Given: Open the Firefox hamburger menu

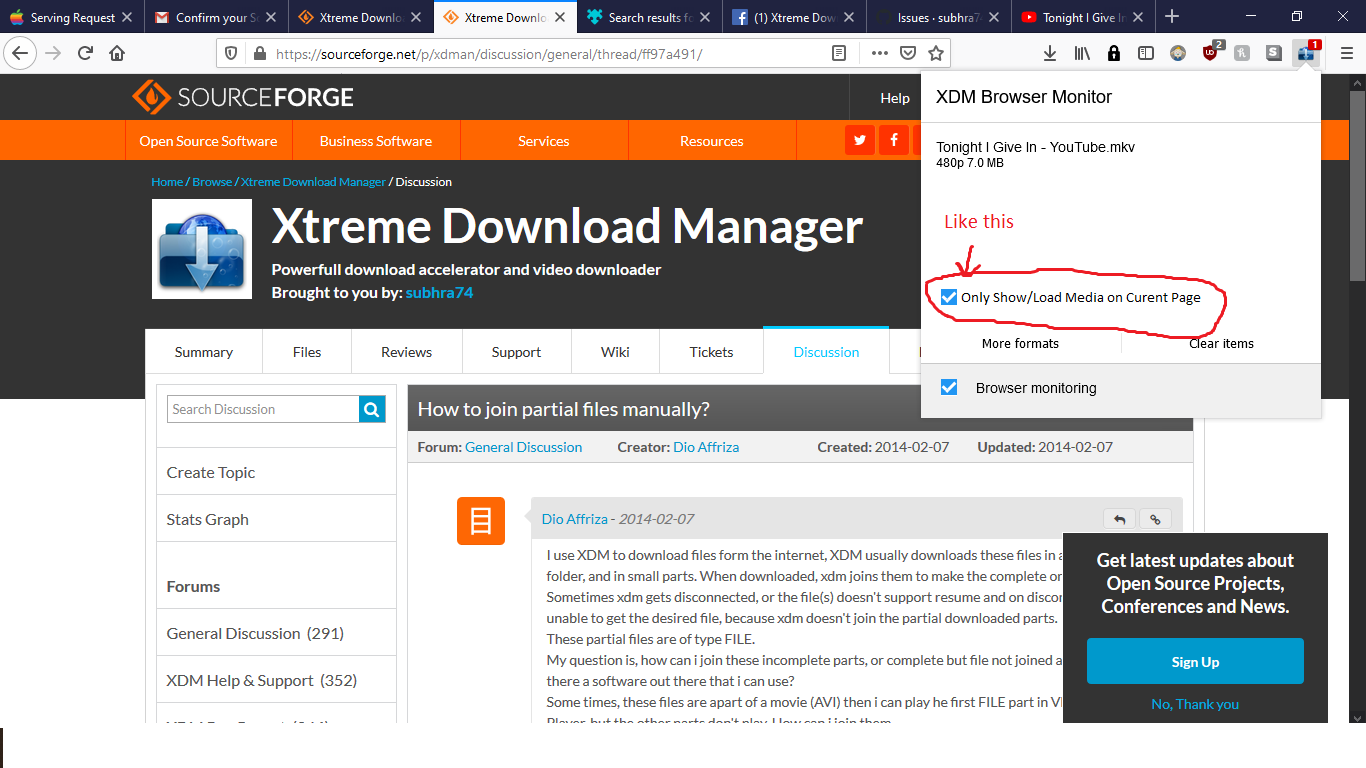Looking at the screenshot, I should click(x=1347, y=52).
